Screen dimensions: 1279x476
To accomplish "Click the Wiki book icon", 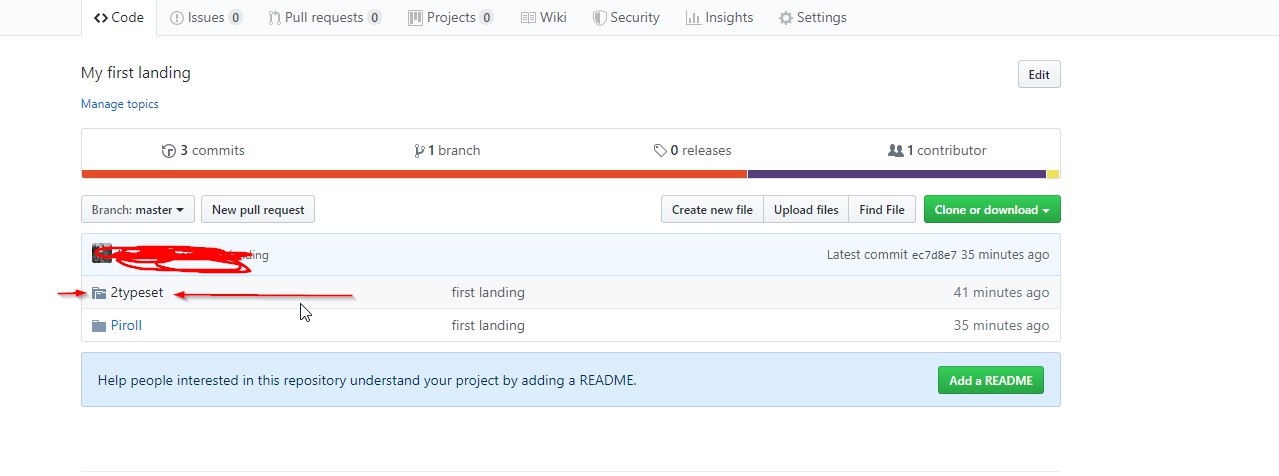I will [528, 18].
